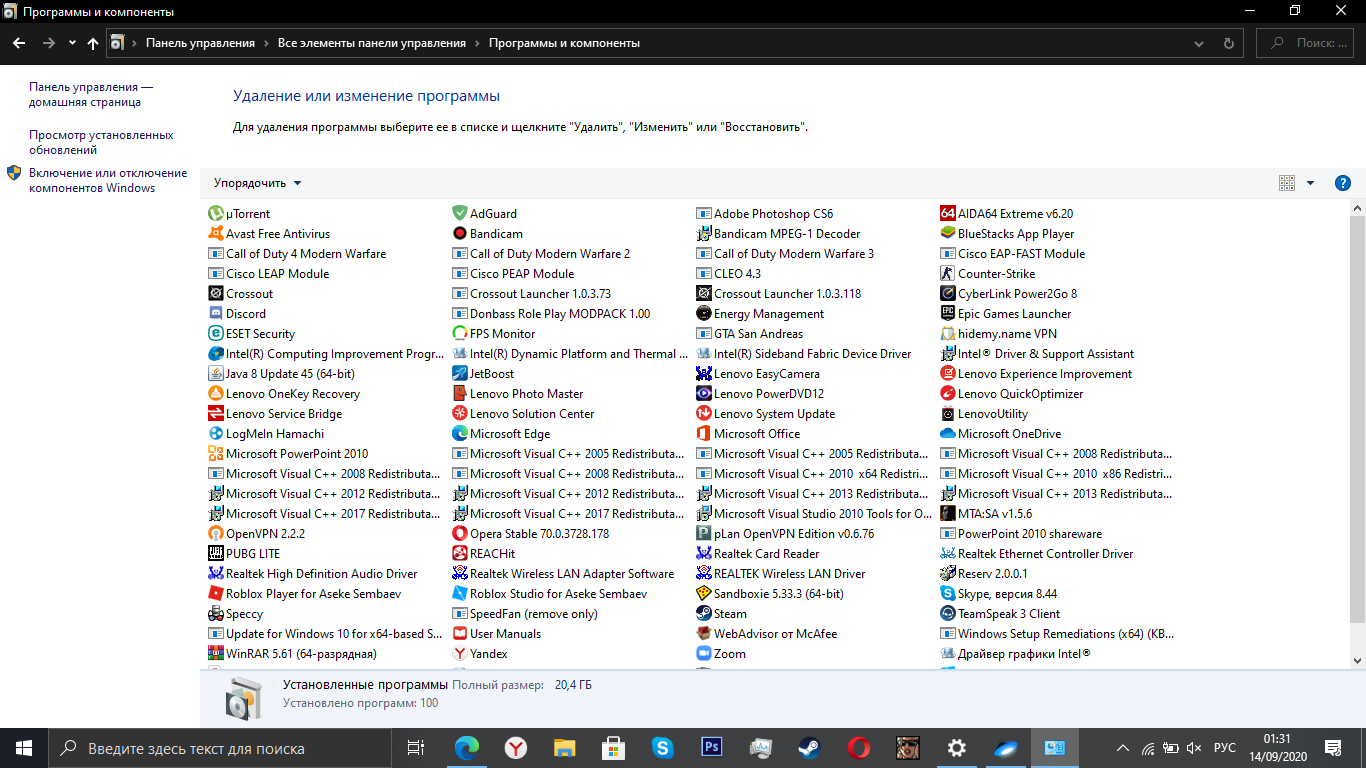This screenshot has width=1366, height=768.
Task: Select the Yandex Y icon in list
Action: (460, 653)
